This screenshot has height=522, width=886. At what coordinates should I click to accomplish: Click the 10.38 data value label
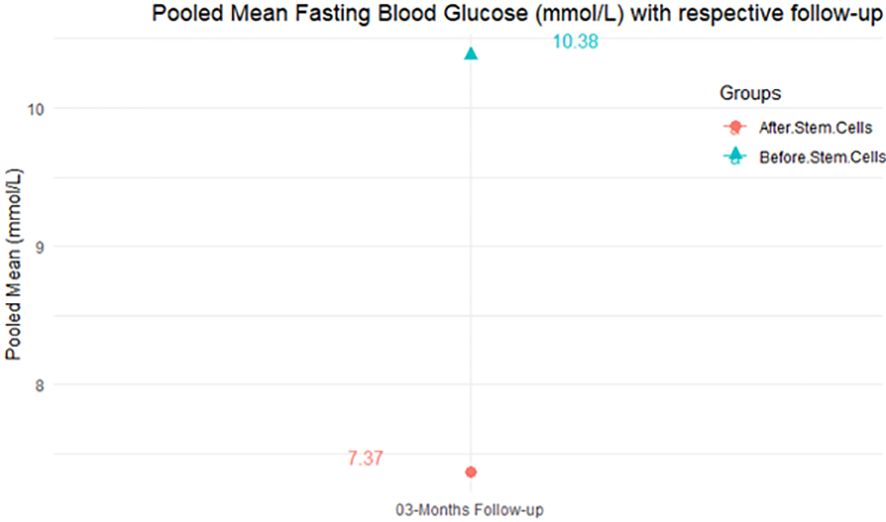[575, 42]
